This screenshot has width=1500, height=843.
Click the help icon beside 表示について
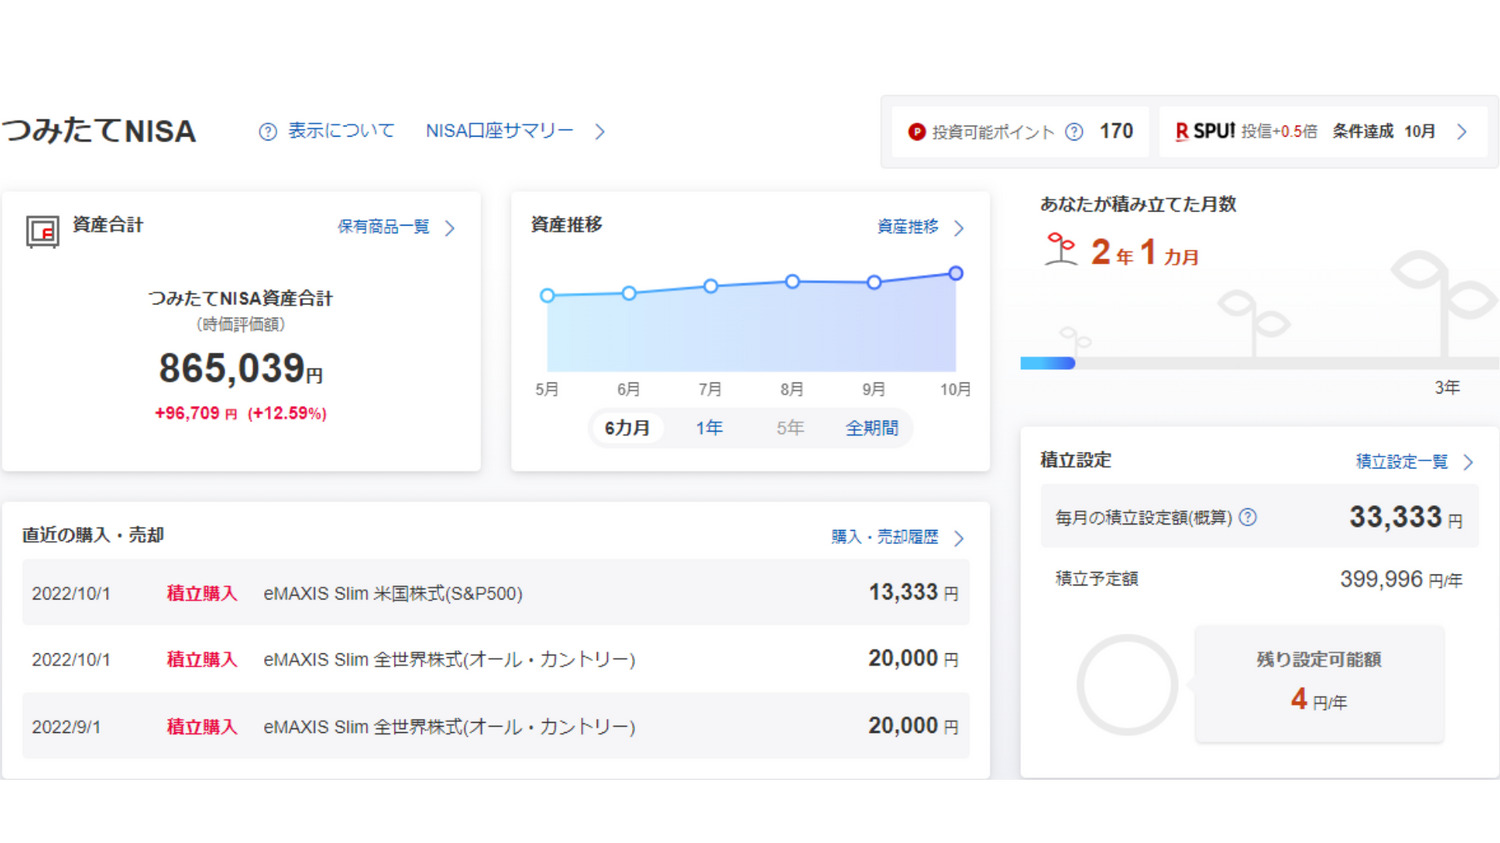[267, 132]
